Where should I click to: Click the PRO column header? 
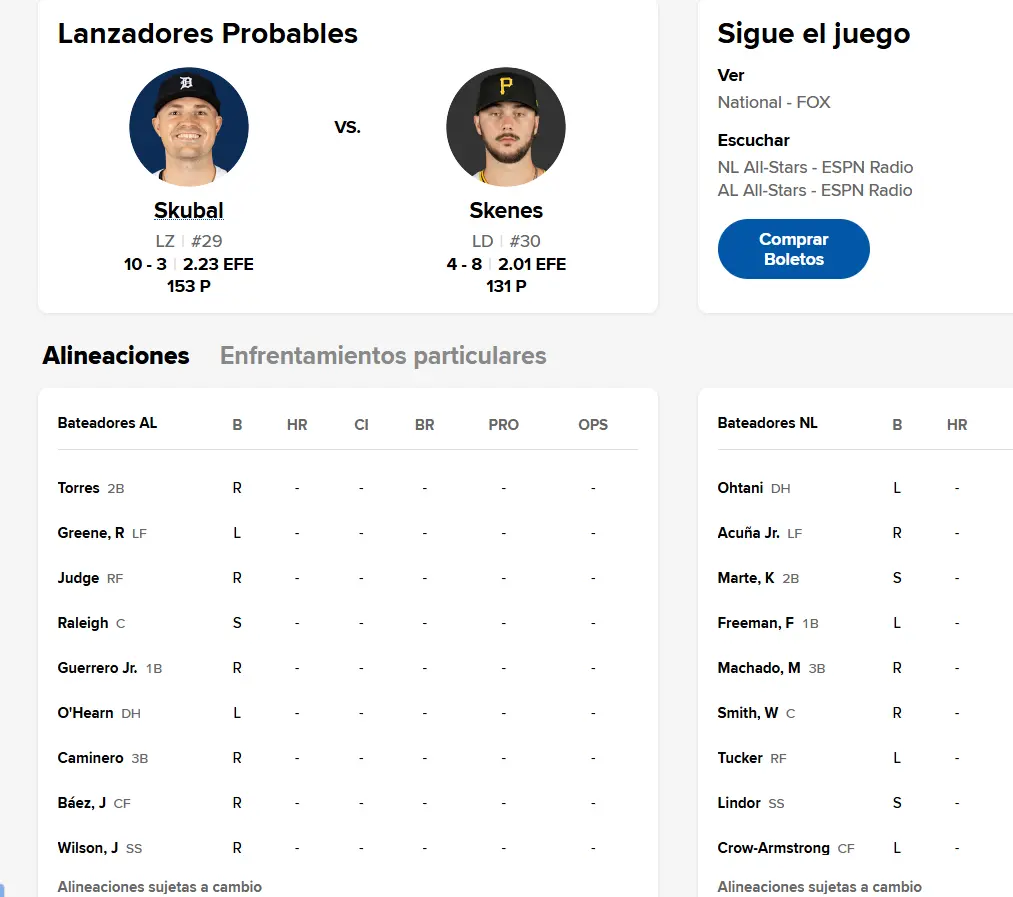(x=503, y=425)
